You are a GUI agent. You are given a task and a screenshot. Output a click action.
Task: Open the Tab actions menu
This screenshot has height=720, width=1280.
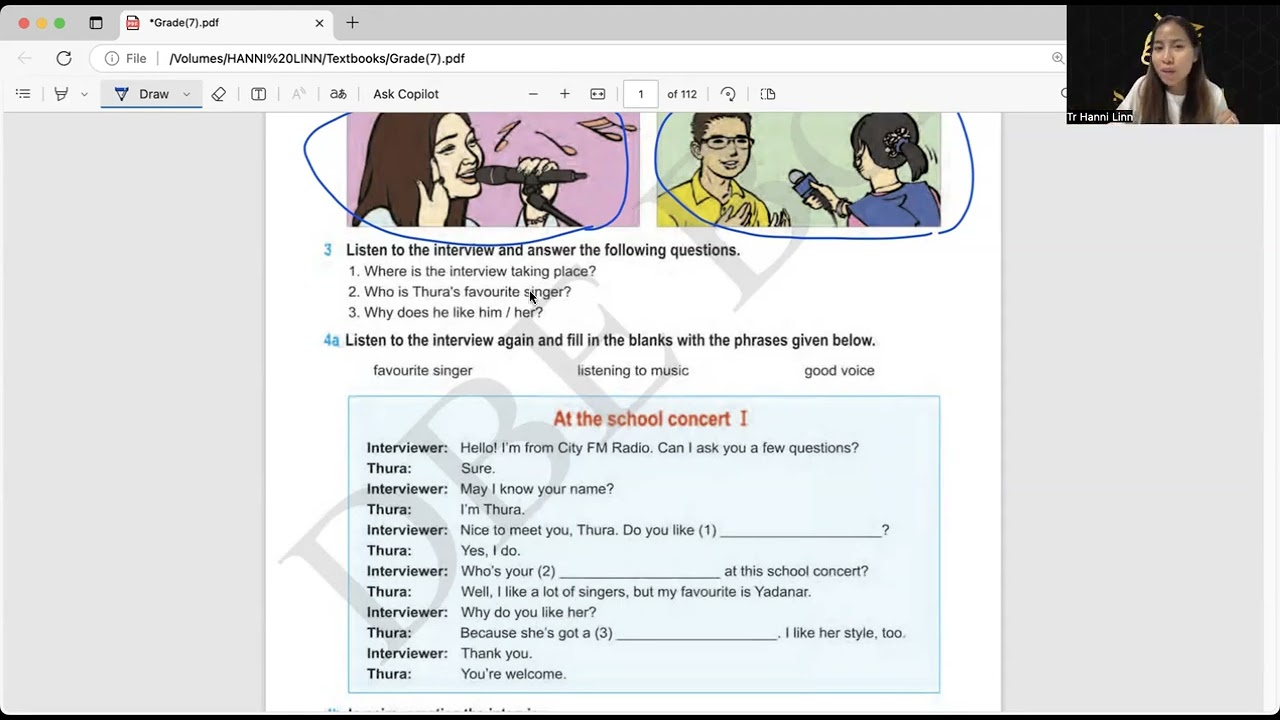coord(96,22)
